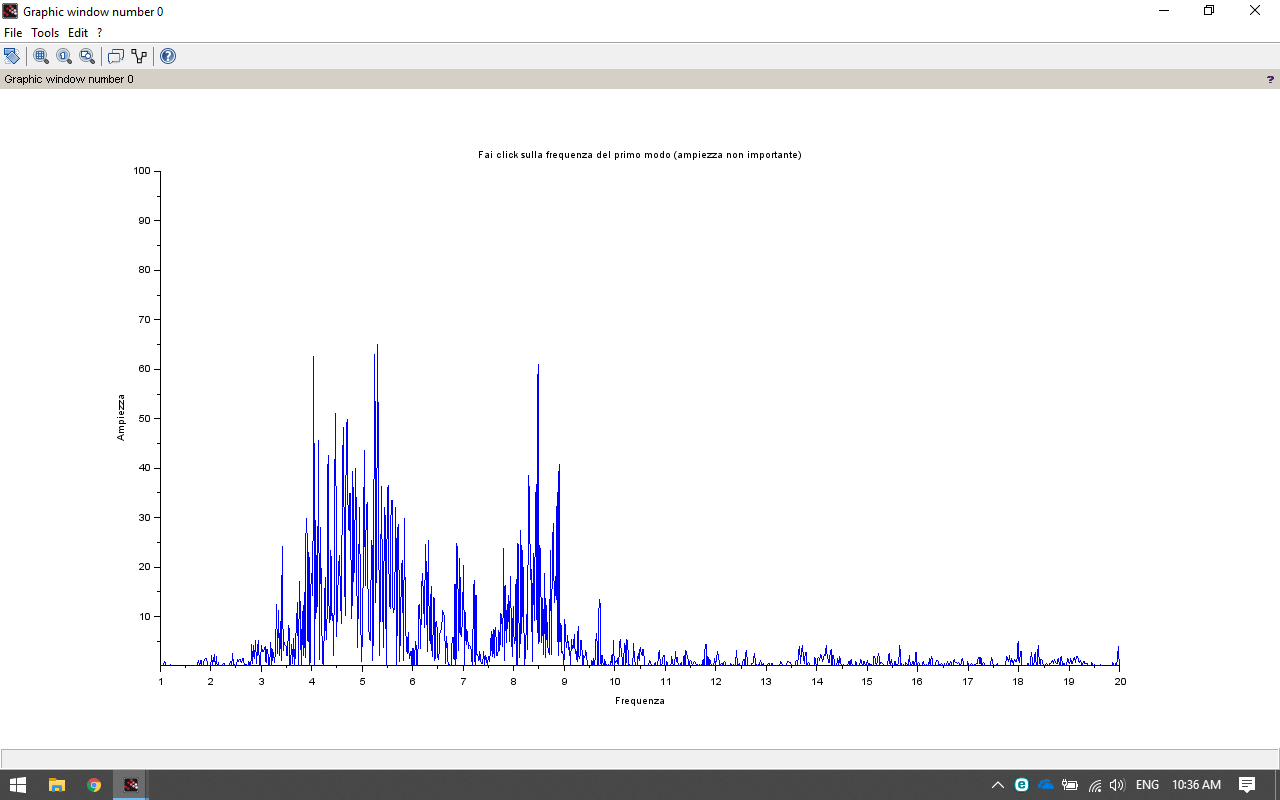Activate the zoom area magnifier tool
1280x800 pixels.
pos(41,56)
